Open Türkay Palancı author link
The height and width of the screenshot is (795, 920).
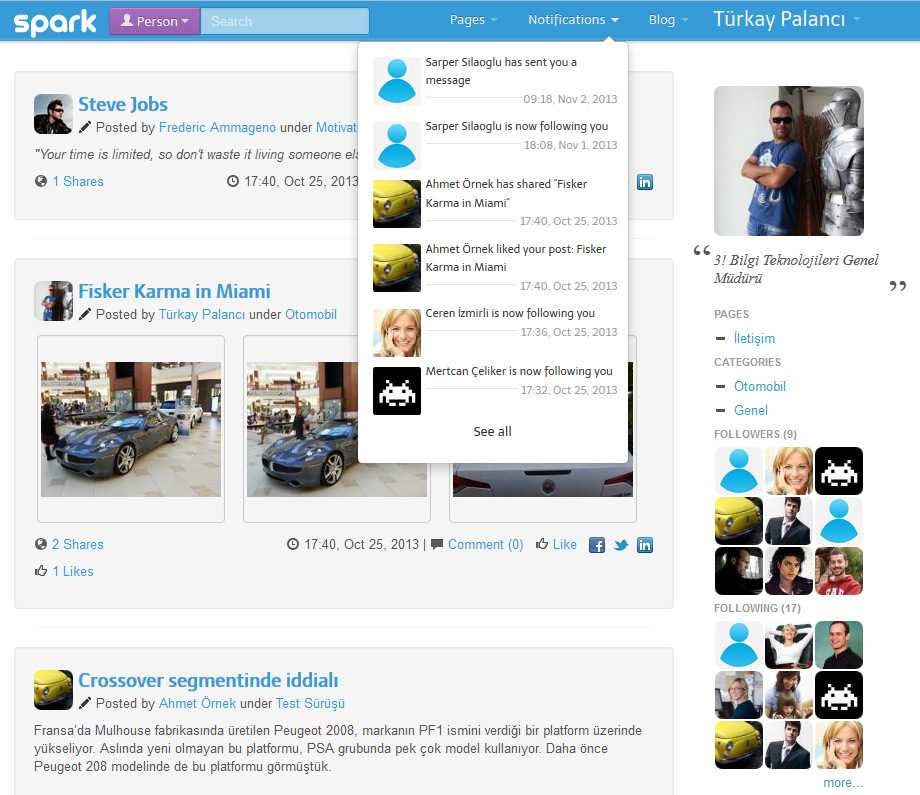(201, 314)
